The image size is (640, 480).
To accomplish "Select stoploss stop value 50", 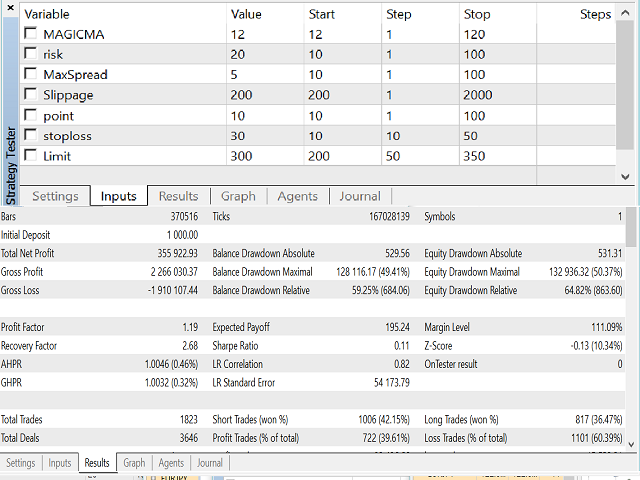I will [x=498, y=136].
